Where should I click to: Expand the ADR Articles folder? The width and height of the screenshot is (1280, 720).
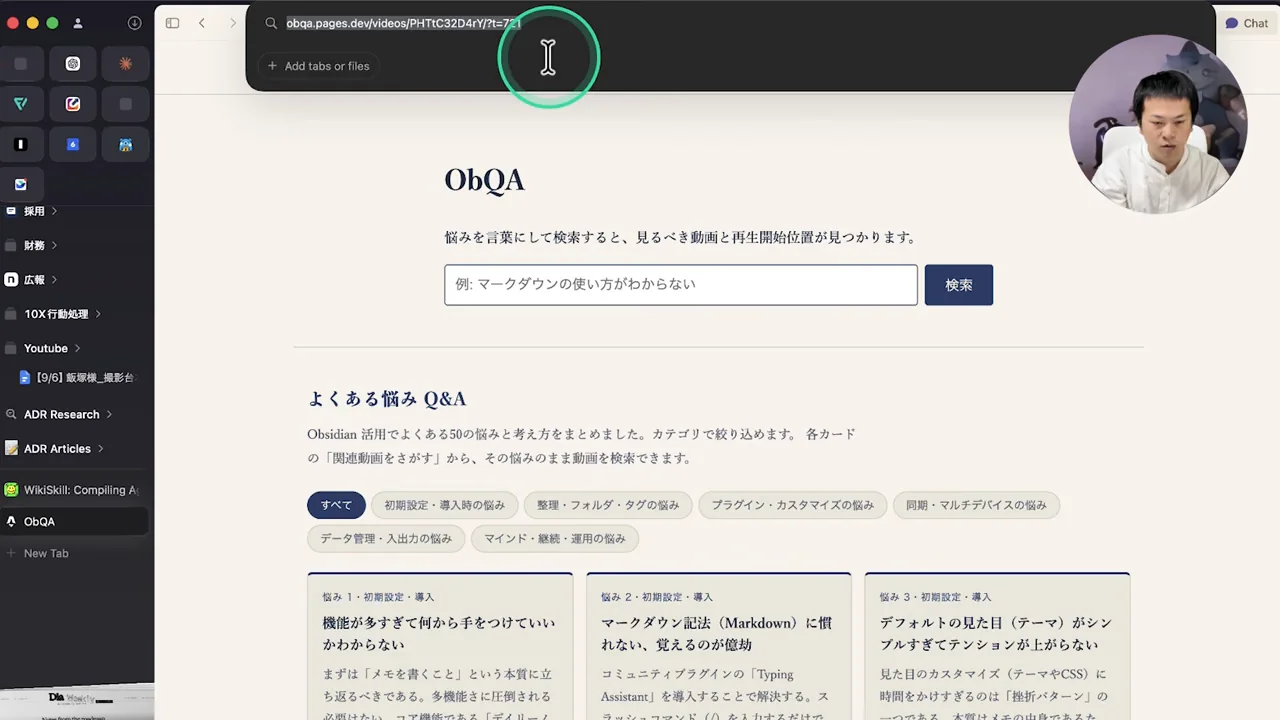(x=100, y=448)
